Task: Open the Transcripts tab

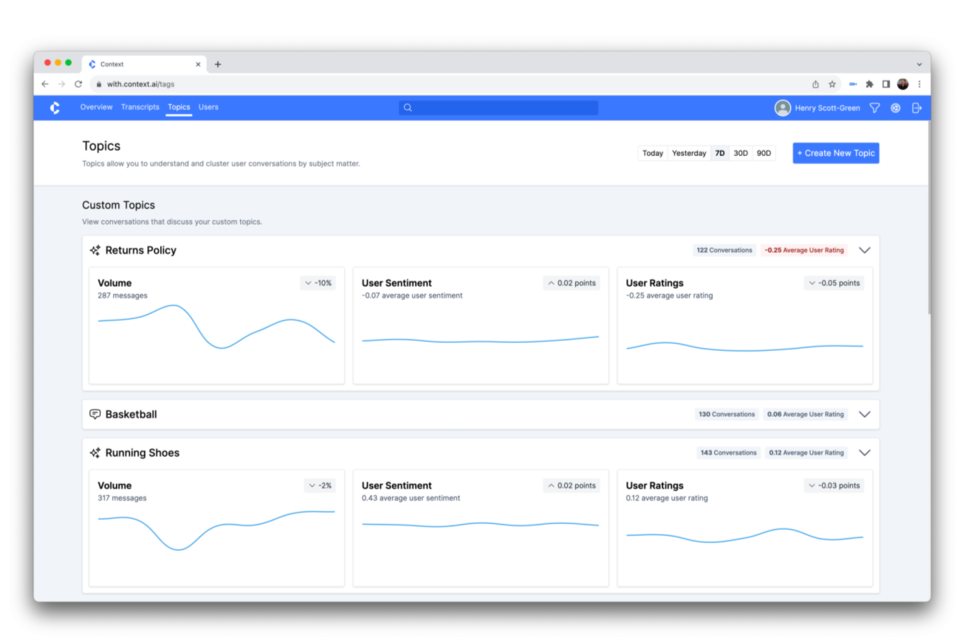Action: (140, 107)
